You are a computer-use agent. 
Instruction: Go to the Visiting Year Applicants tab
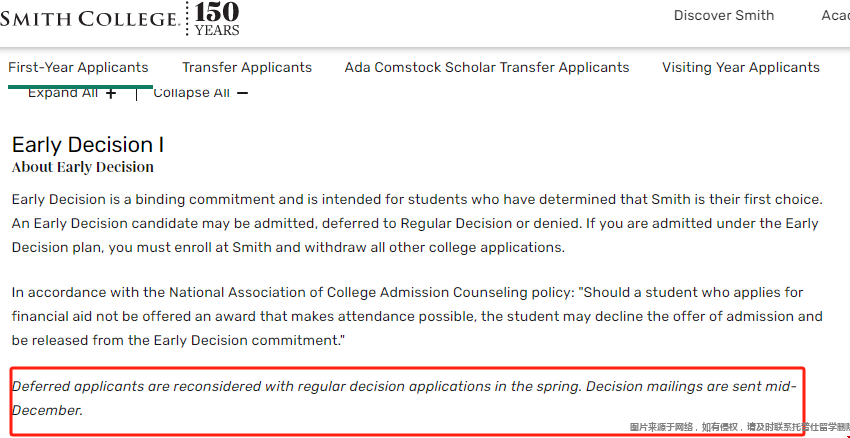(x=741, y=68)
